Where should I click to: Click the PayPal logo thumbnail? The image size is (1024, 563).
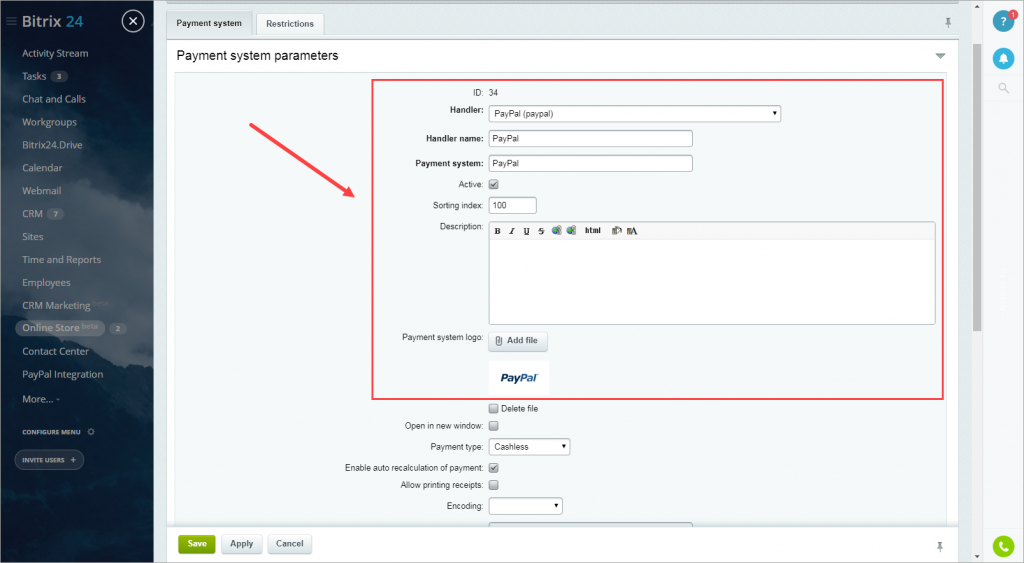coord(519,378)
